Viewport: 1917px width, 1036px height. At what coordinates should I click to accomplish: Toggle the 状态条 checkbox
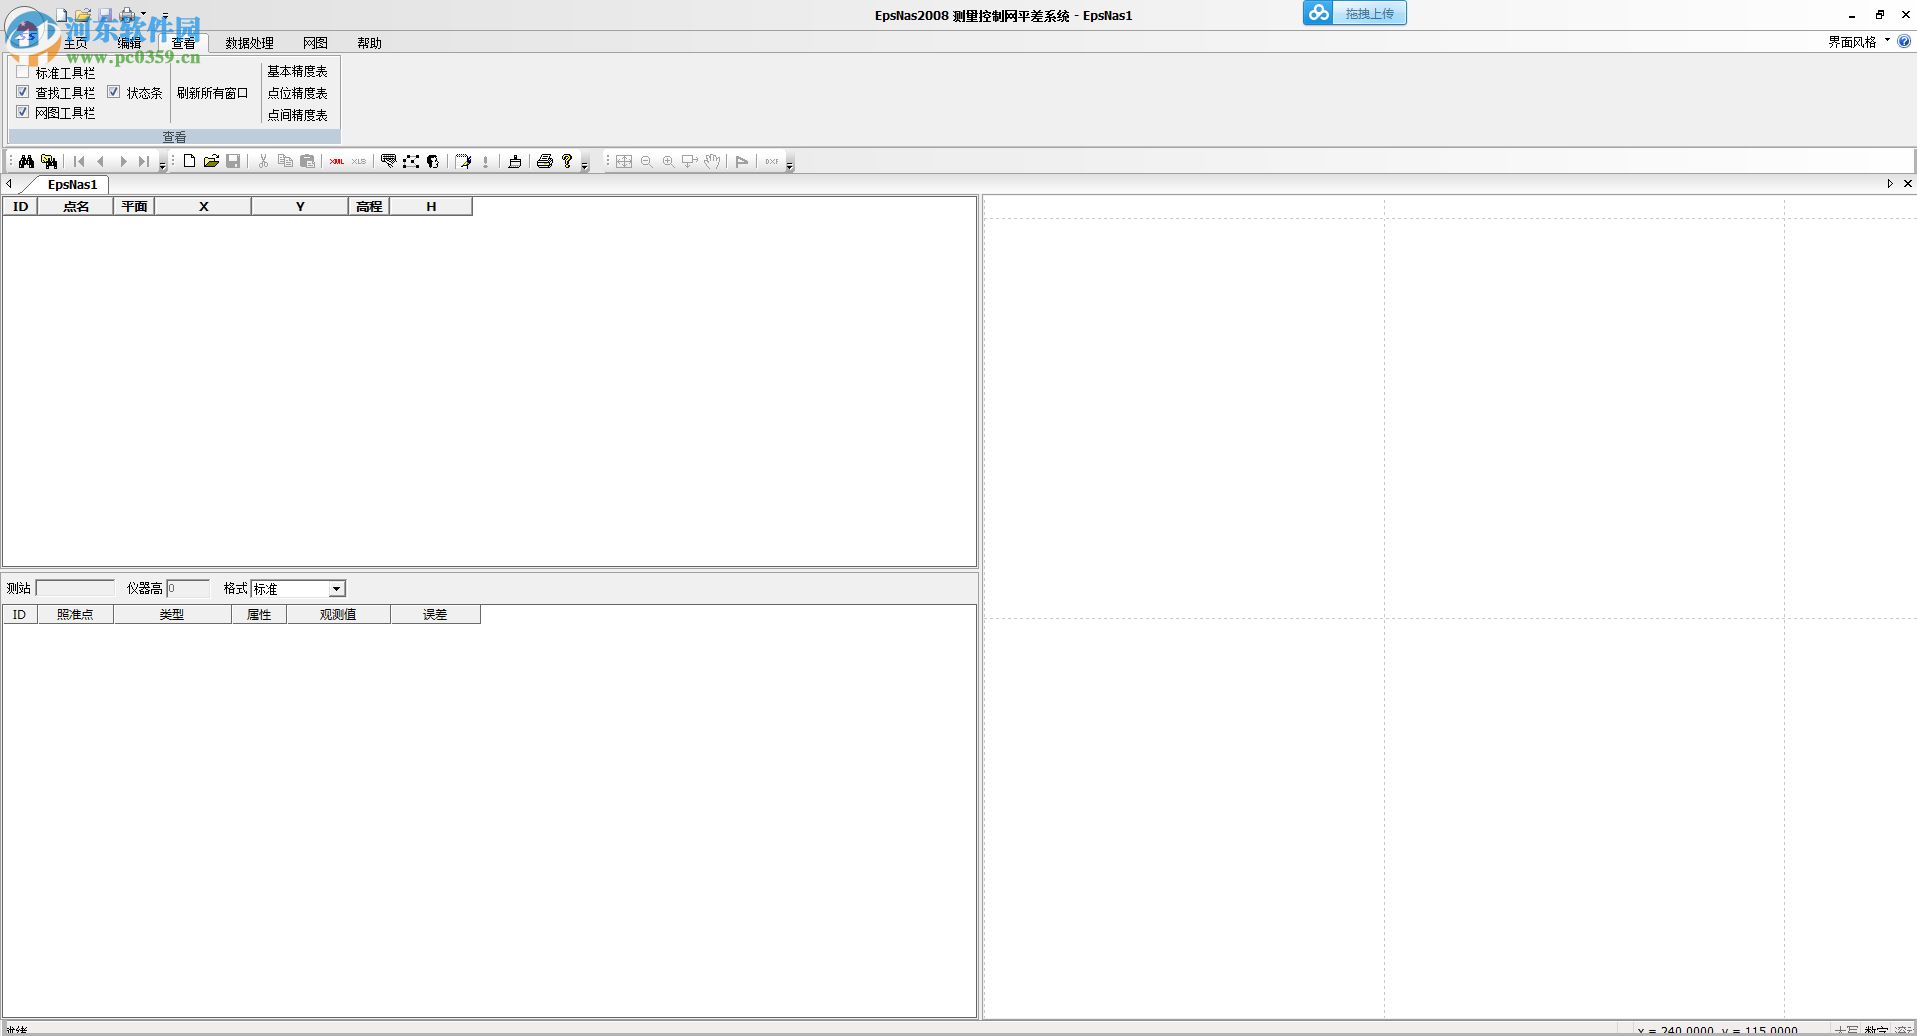click(x=114, y=92)
